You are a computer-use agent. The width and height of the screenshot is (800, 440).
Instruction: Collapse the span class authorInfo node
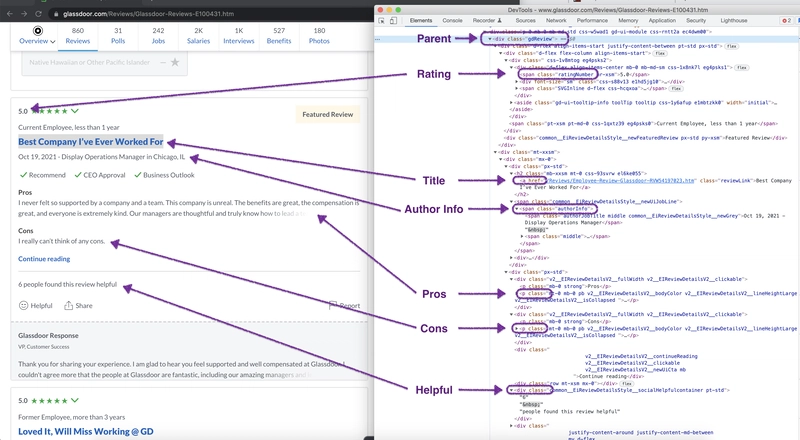click(x=516, y=207)
